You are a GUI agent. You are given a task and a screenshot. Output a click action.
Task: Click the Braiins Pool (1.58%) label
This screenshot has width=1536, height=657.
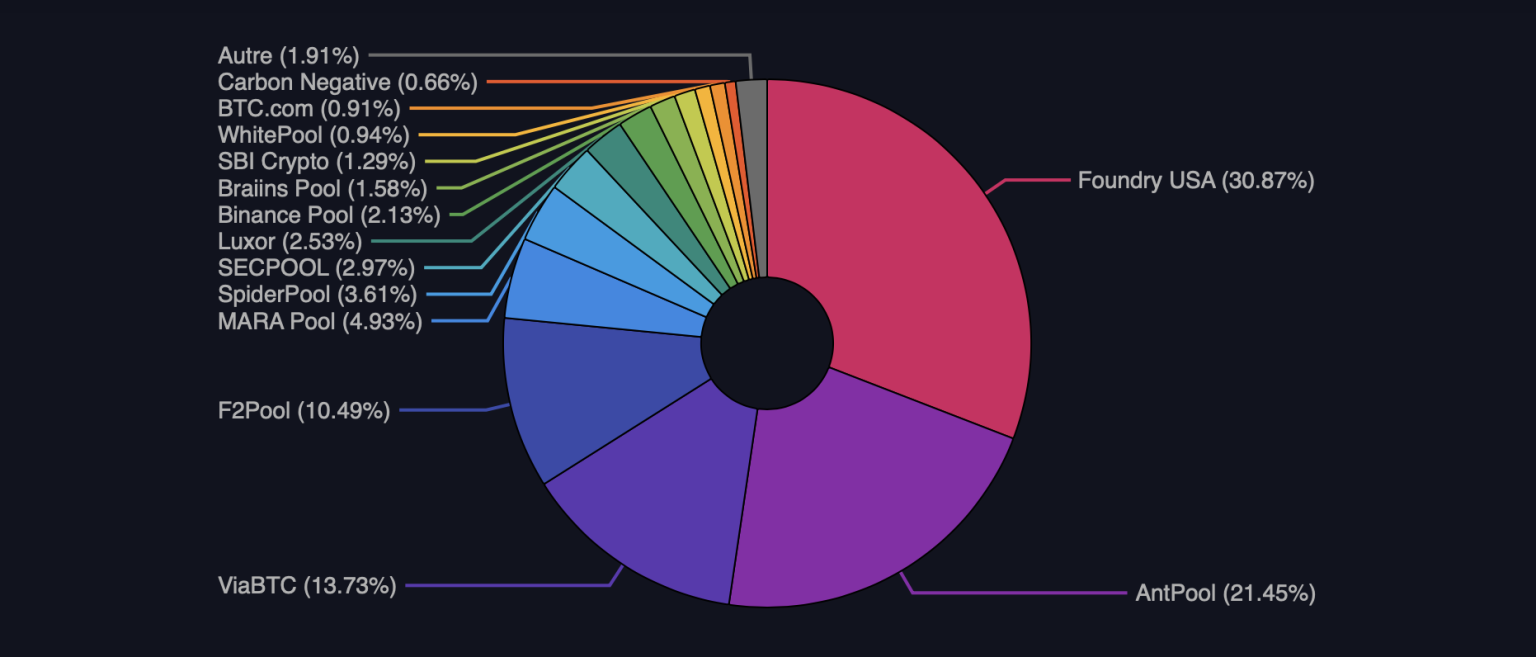point(323,188)
